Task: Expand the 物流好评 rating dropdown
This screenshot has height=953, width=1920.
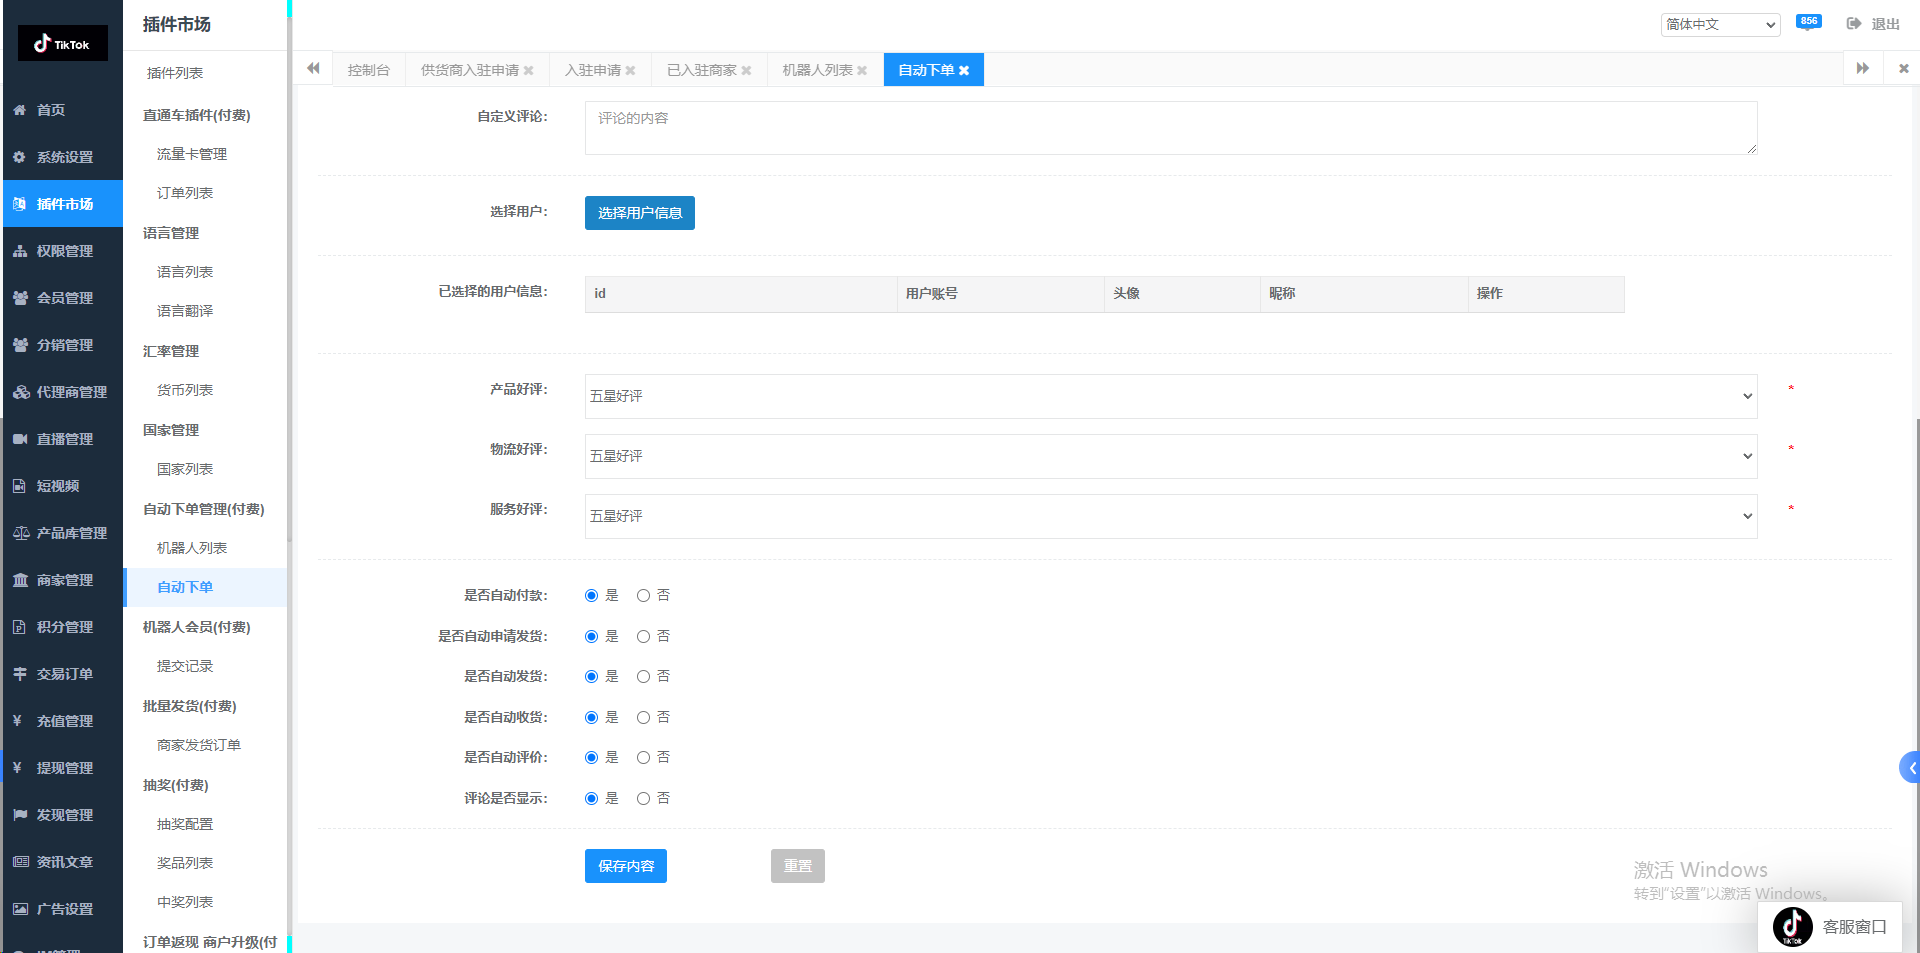Action: coord(1170,457)
